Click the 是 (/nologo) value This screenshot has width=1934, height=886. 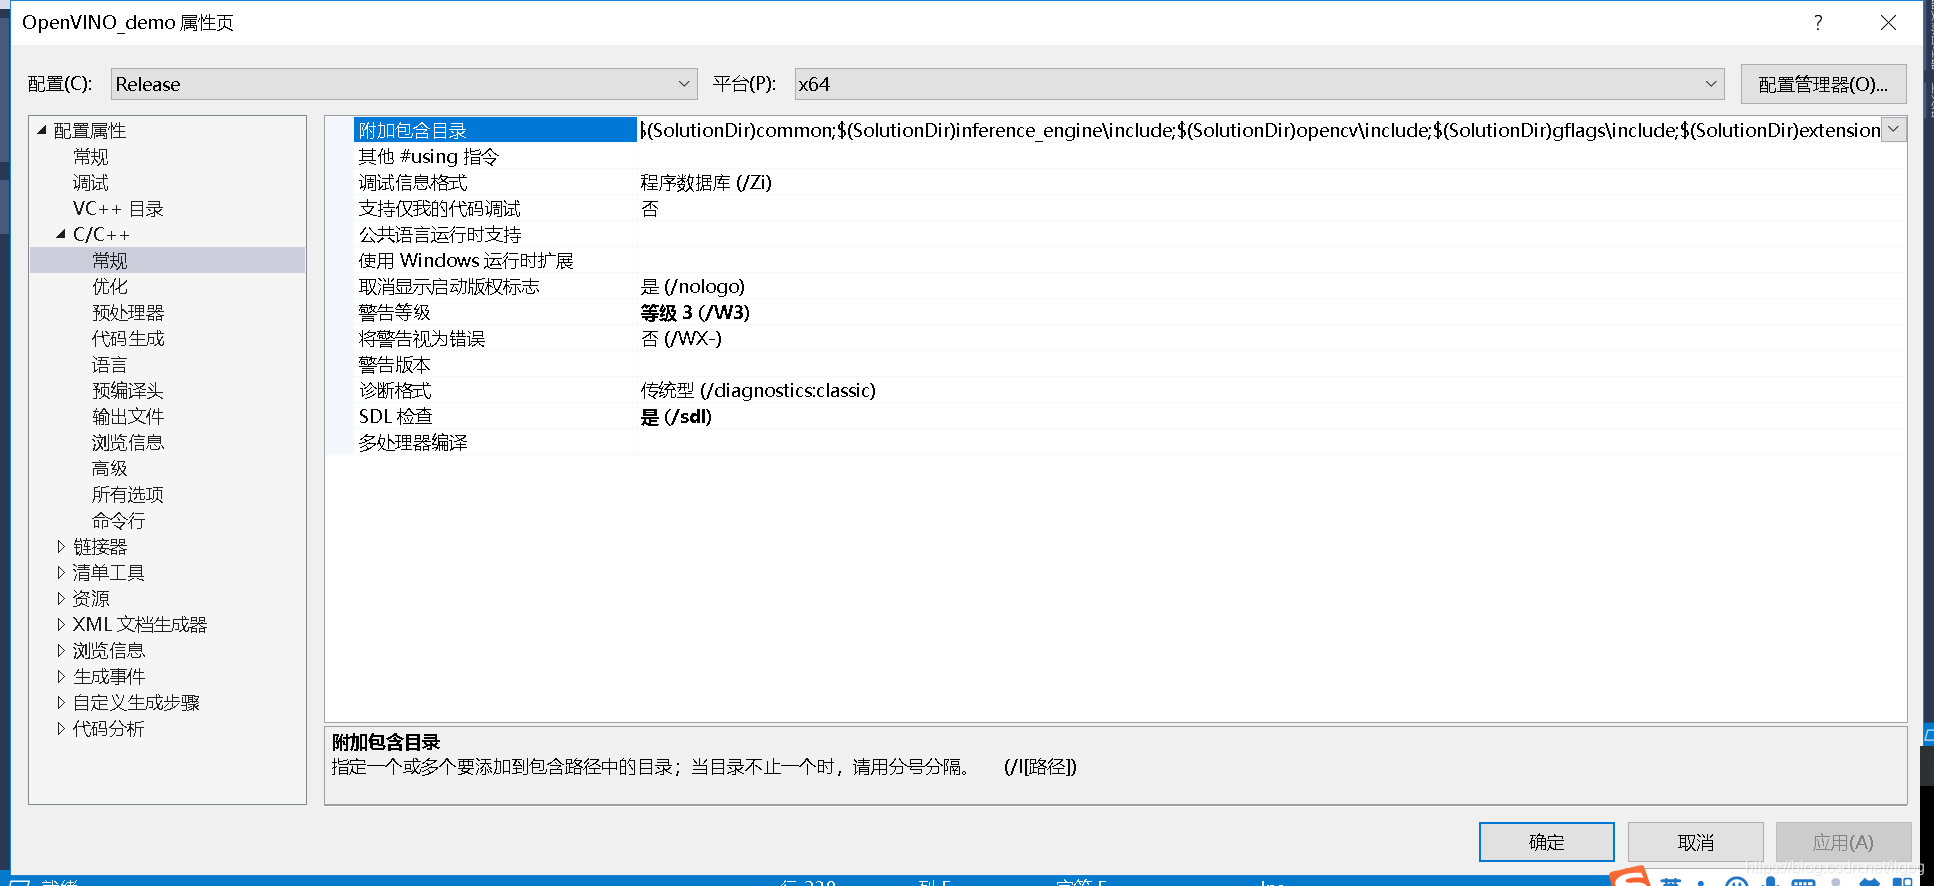(693, 286)
